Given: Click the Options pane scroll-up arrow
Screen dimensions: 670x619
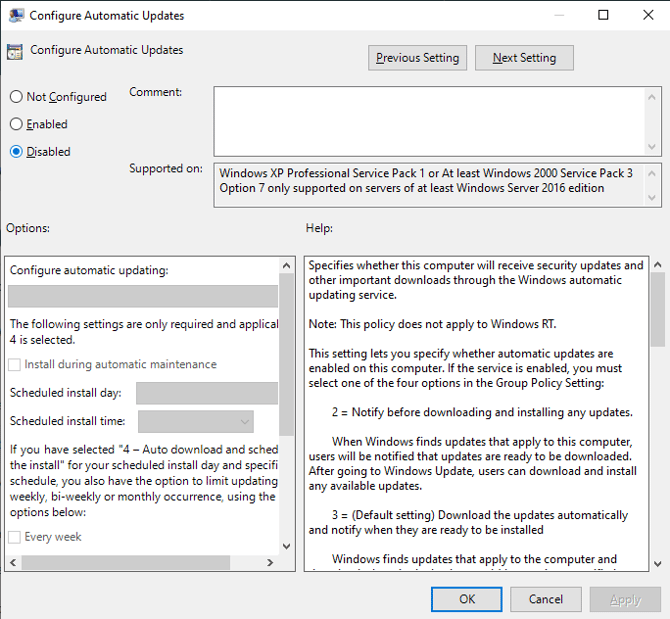Looking at the screenshot, I should tap(287, 265).
